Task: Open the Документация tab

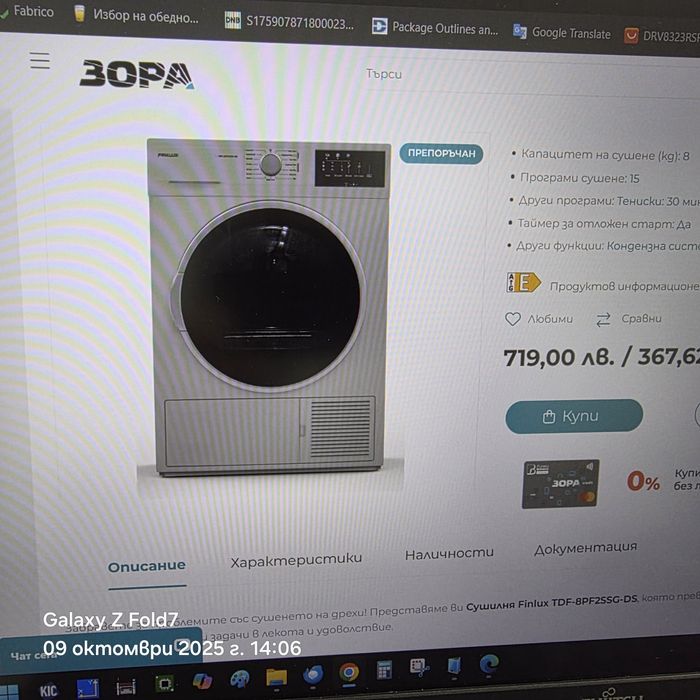Action: [585, 548]
